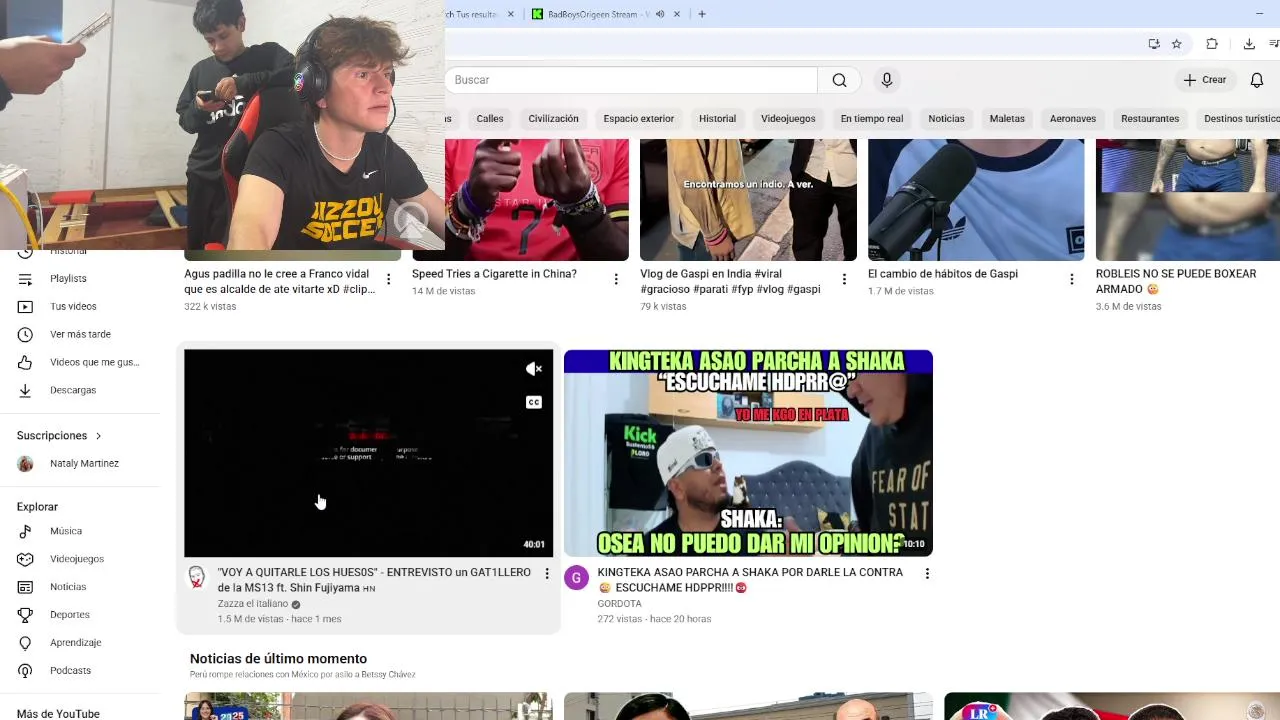Select the Civilización filter chip
This screenshot has height=720, width=1280.
click(554, 118)
